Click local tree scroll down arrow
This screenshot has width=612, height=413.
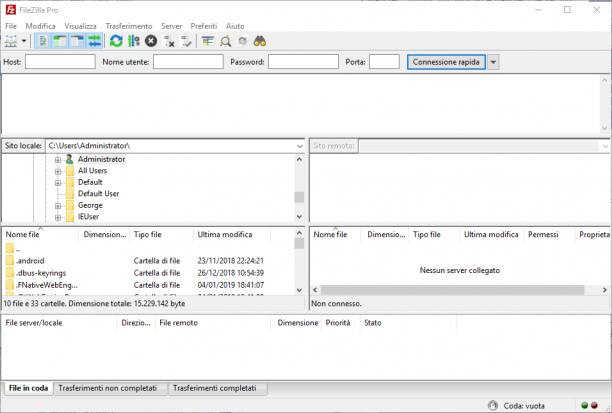point(299,216)
